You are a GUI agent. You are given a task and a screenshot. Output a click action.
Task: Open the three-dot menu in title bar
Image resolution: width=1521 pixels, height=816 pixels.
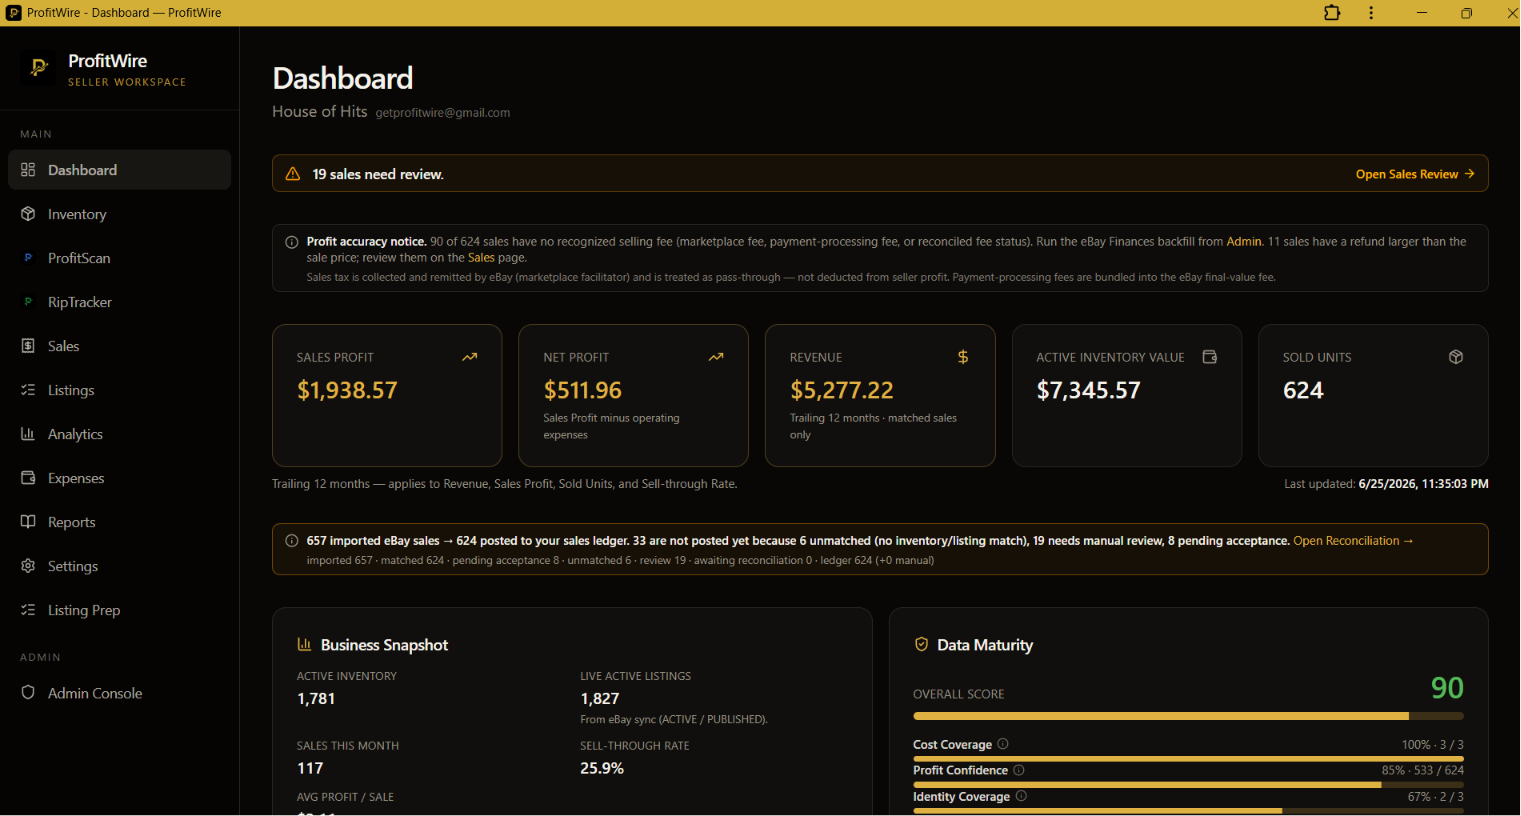(x=1371, y=13)
